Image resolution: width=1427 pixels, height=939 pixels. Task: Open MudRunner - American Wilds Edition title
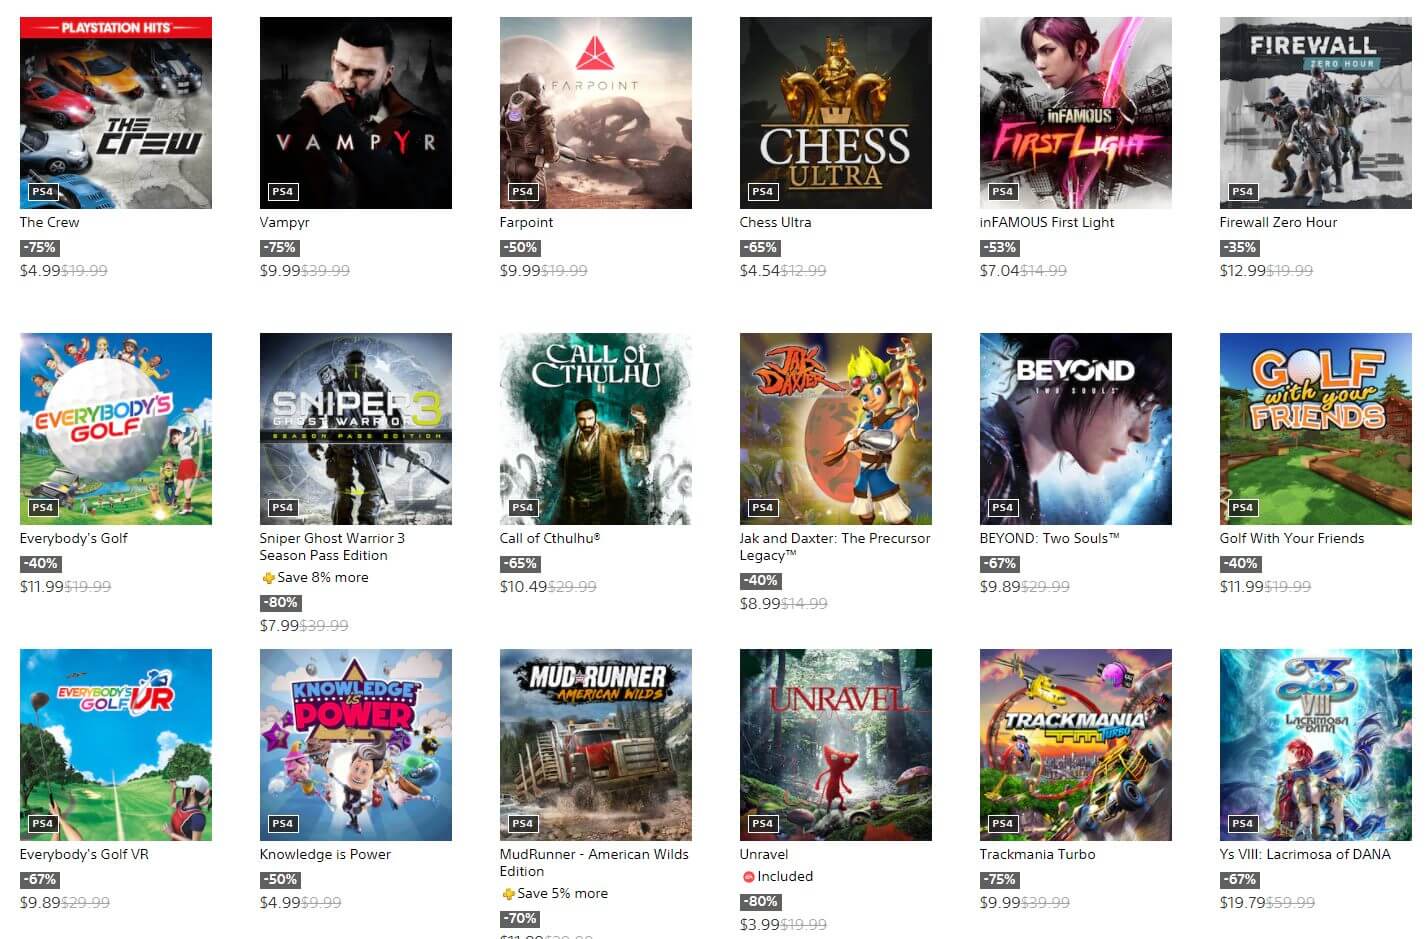click(594, 862)
